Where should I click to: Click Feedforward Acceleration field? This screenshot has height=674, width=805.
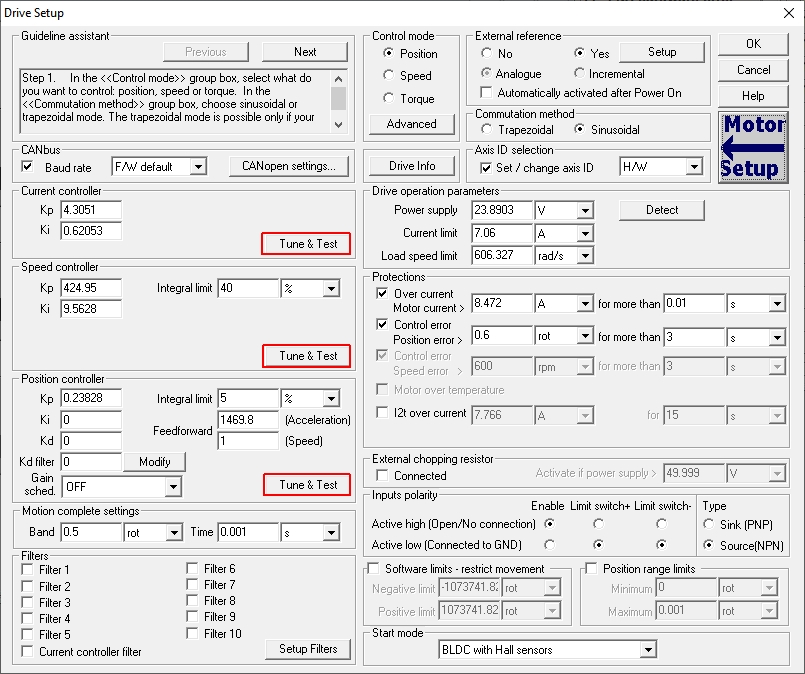pos(248,420)
